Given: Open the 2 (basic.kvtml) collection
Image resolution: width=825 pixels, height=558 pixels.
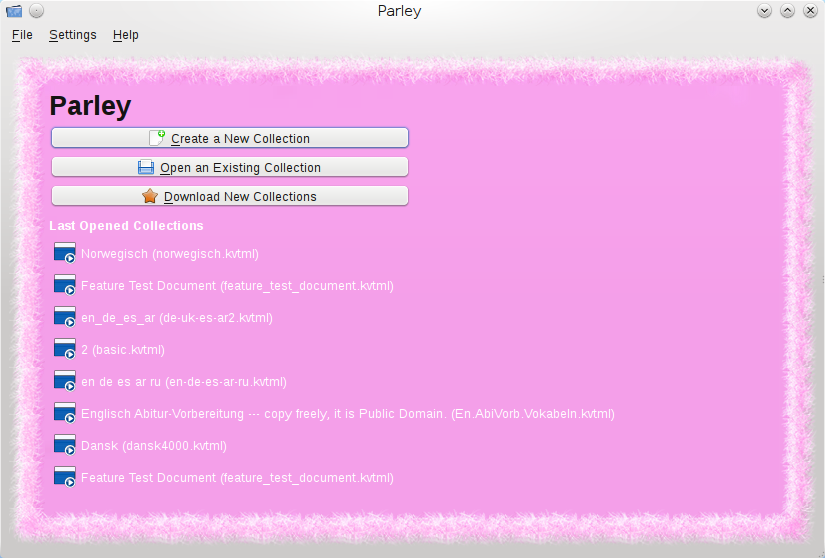Looking at the screenshot, I should tap(123, 350).
